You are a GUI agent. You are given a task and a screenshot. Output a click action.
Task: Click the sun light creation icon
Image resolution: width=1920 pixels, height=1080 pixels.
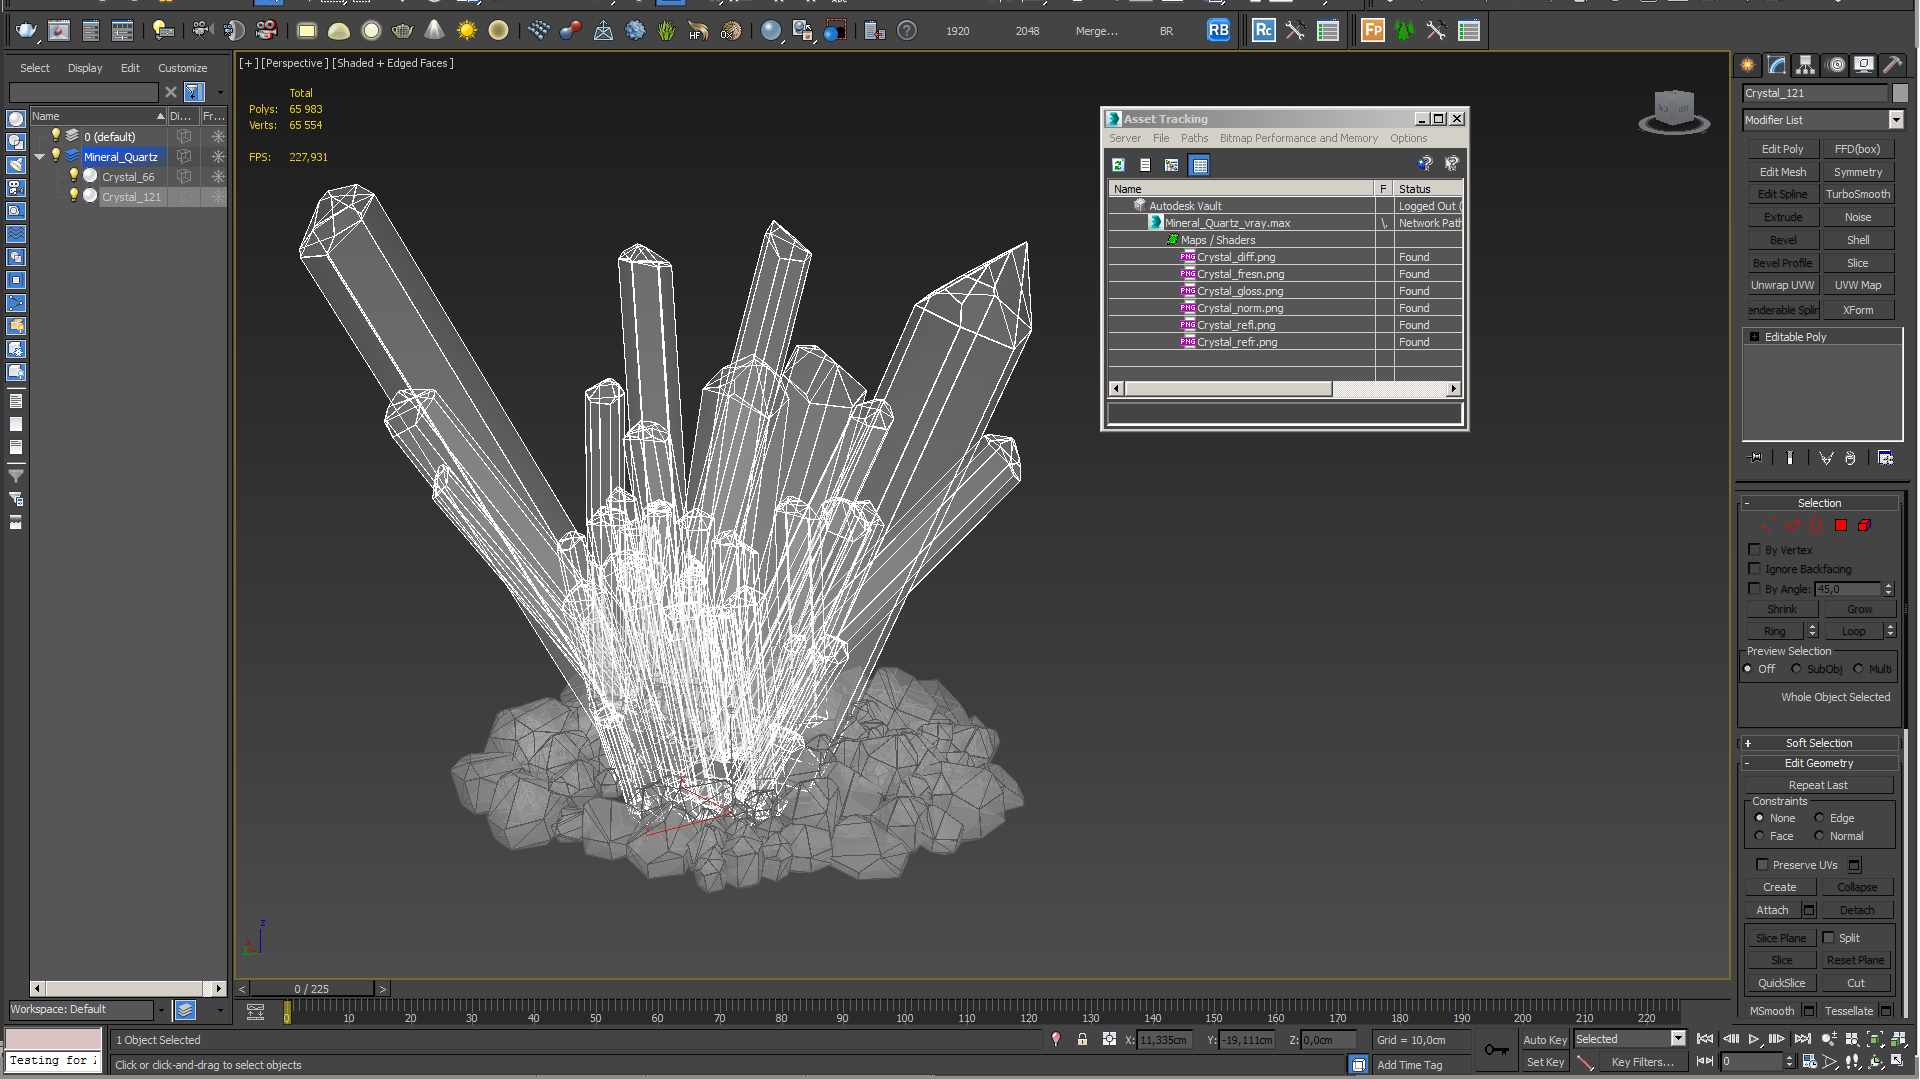[466, 31]
